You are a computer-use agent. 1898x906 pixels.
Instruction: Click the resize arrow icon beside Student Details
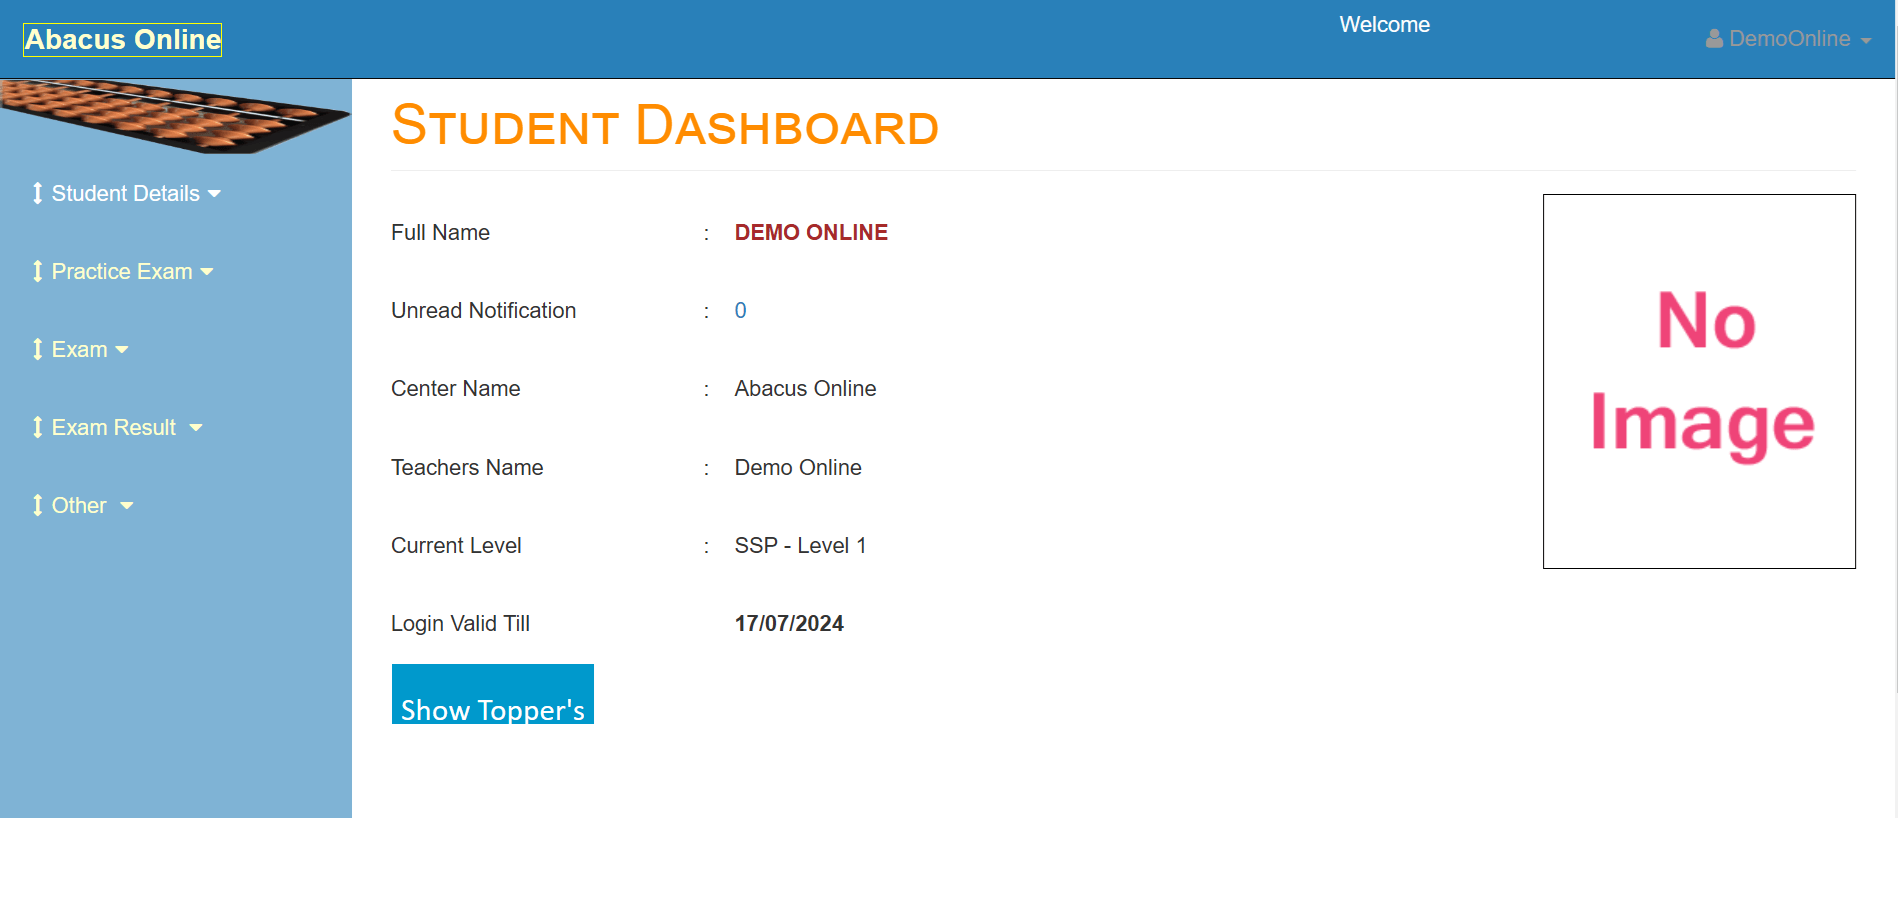38,193
